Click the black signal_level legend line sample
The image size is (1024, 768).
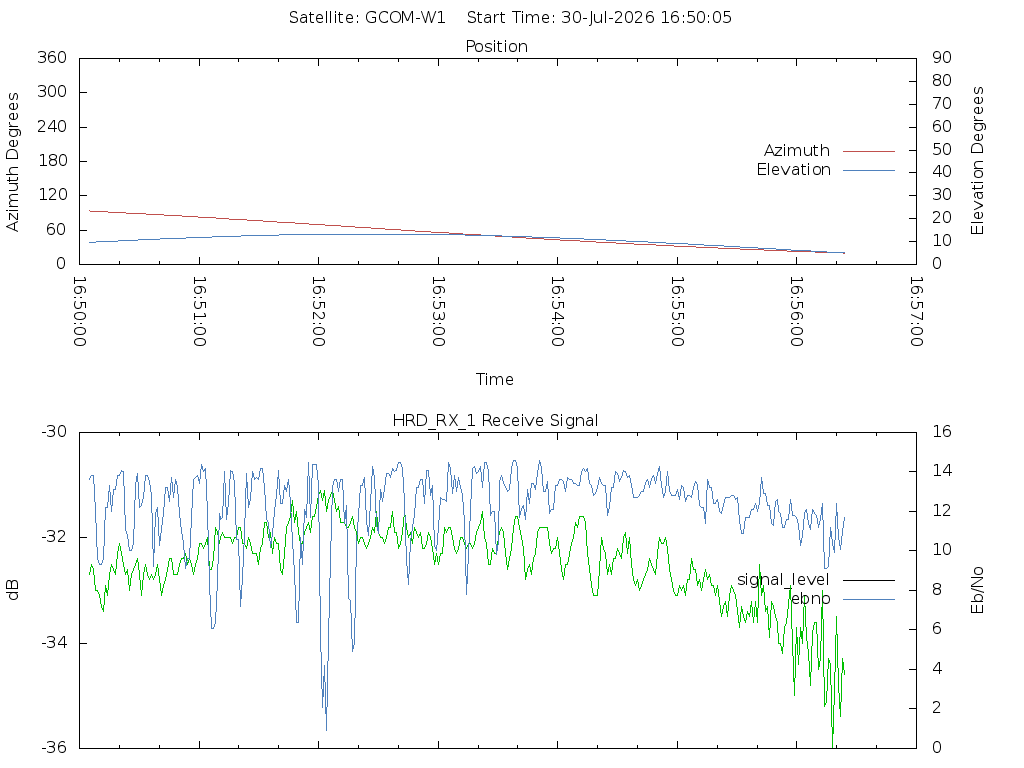pyautogui.click(x=869, y=580)
